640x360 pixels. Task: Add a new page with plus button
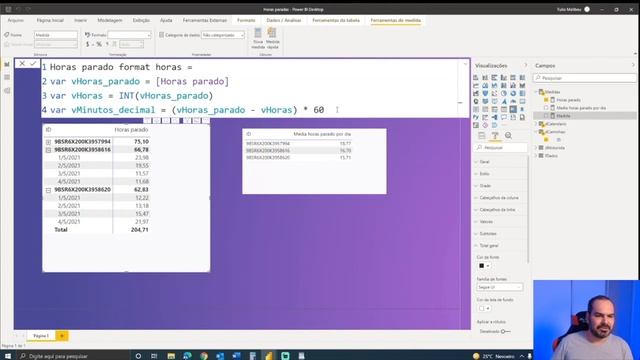pyautogui.click(x=62, y=336)
